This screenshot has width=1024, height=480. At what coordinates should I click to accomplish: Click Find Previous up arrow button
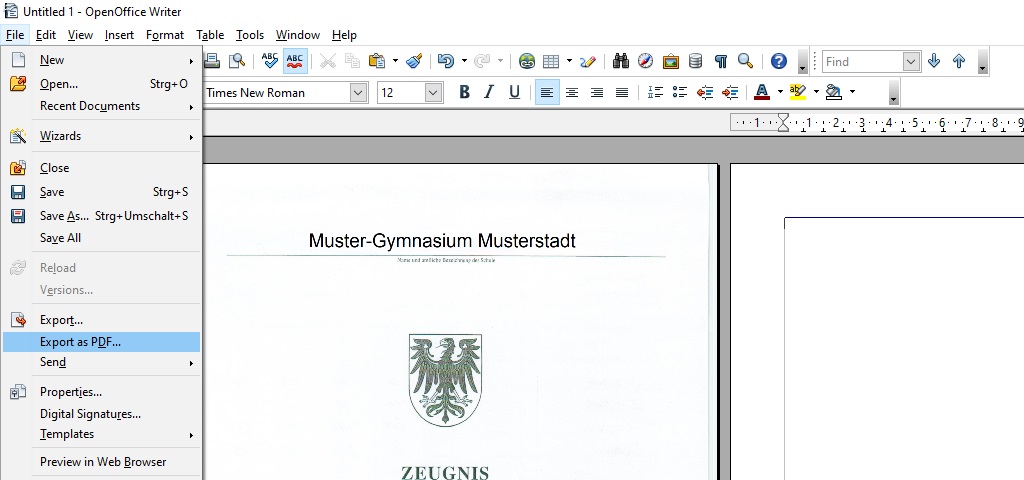pos(959,61)
